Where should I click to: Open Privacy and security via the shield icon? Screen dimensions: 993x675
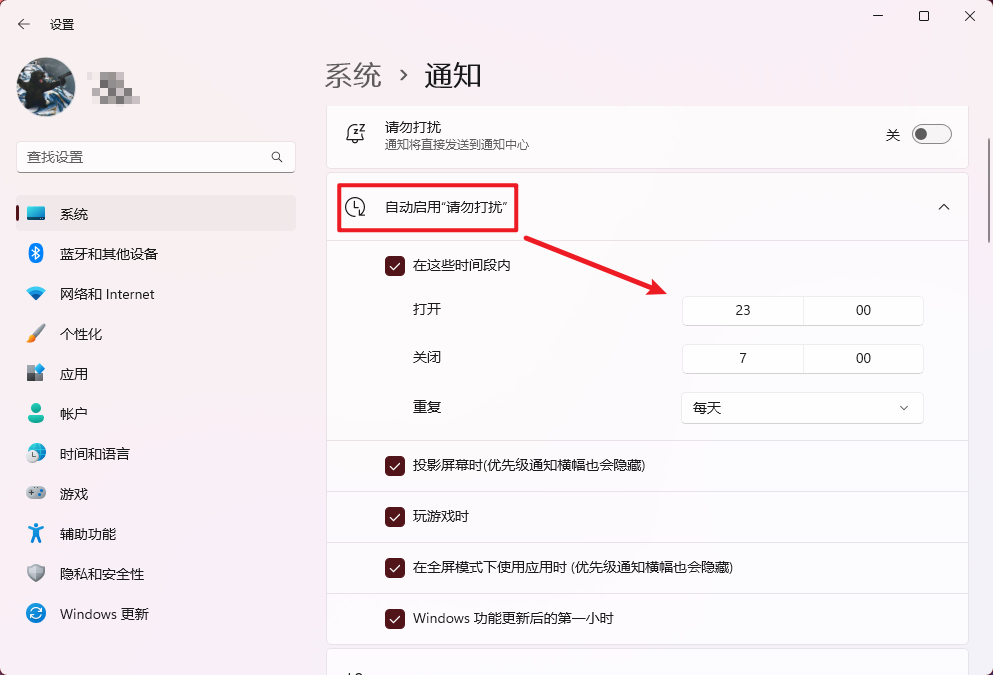tap(37, 574)
